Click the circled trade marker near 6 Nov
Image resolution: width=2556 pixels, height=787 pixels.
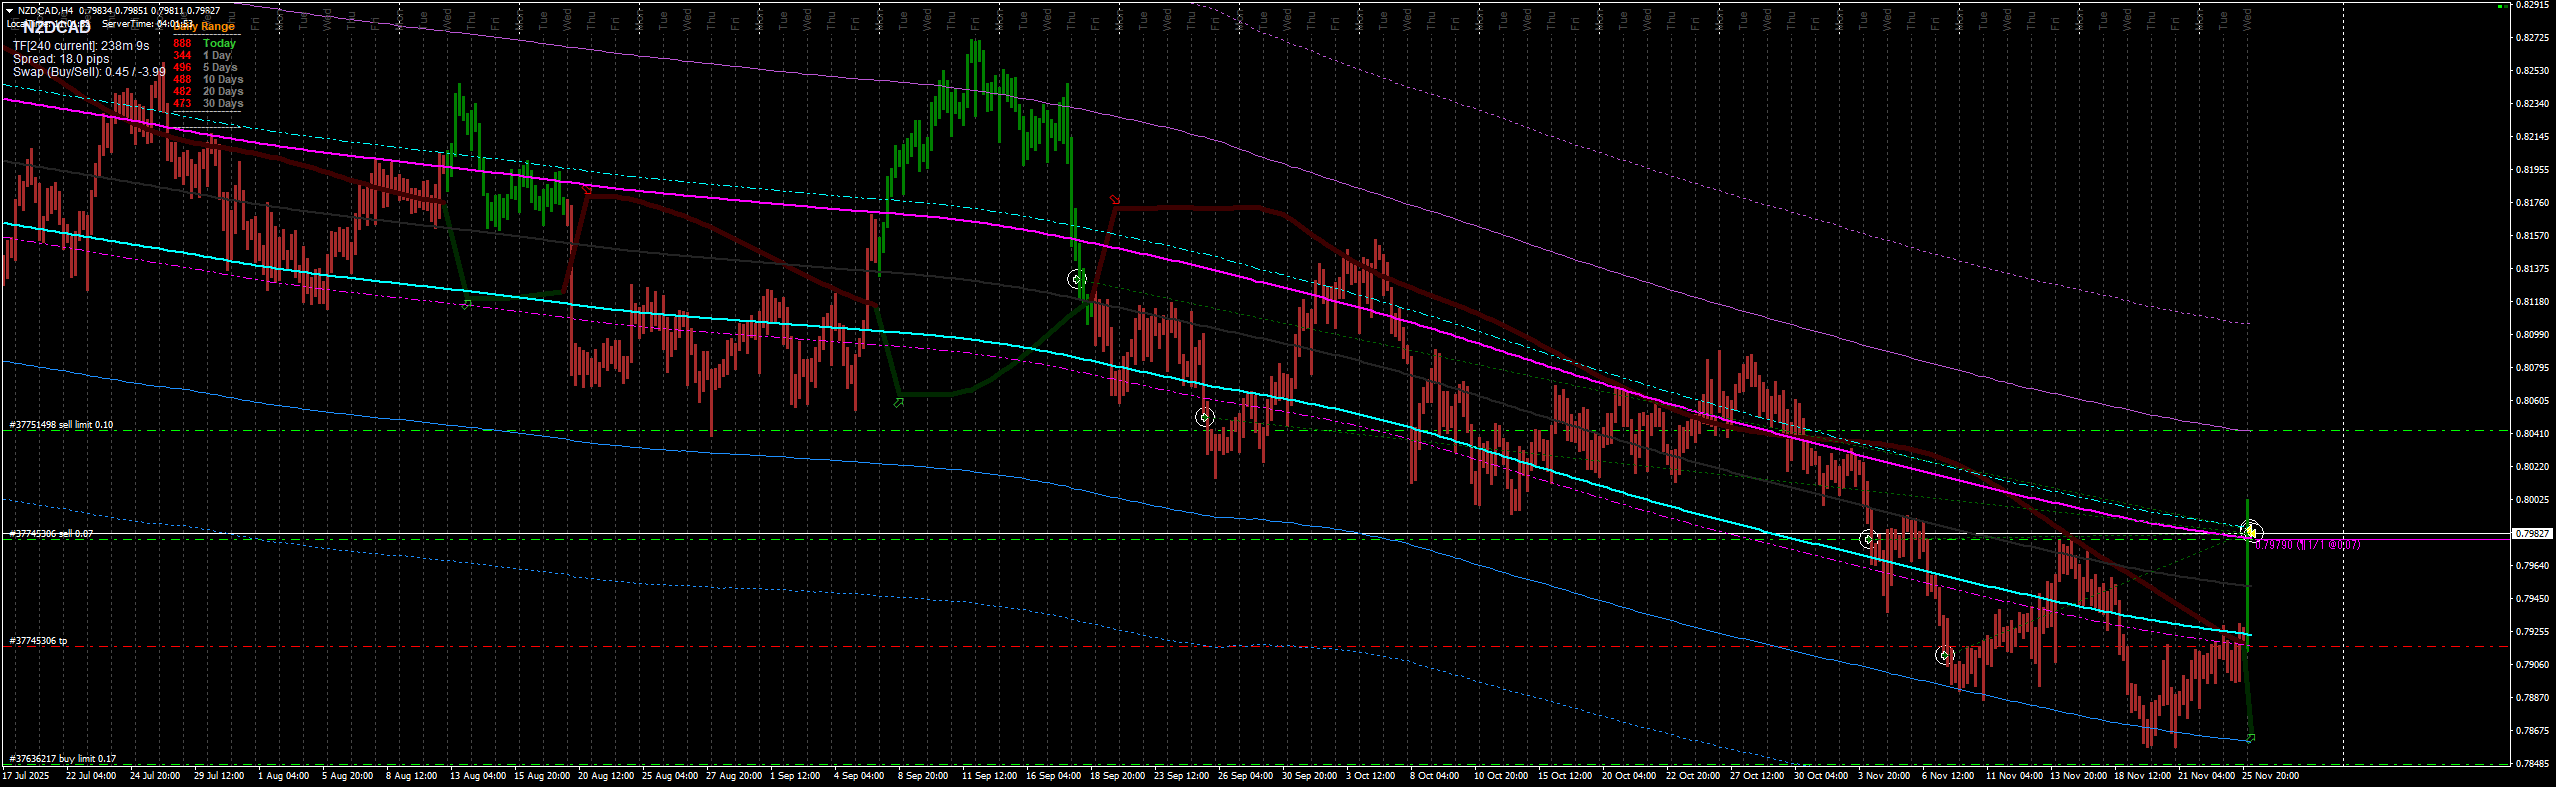click(x=1944, y=656)
